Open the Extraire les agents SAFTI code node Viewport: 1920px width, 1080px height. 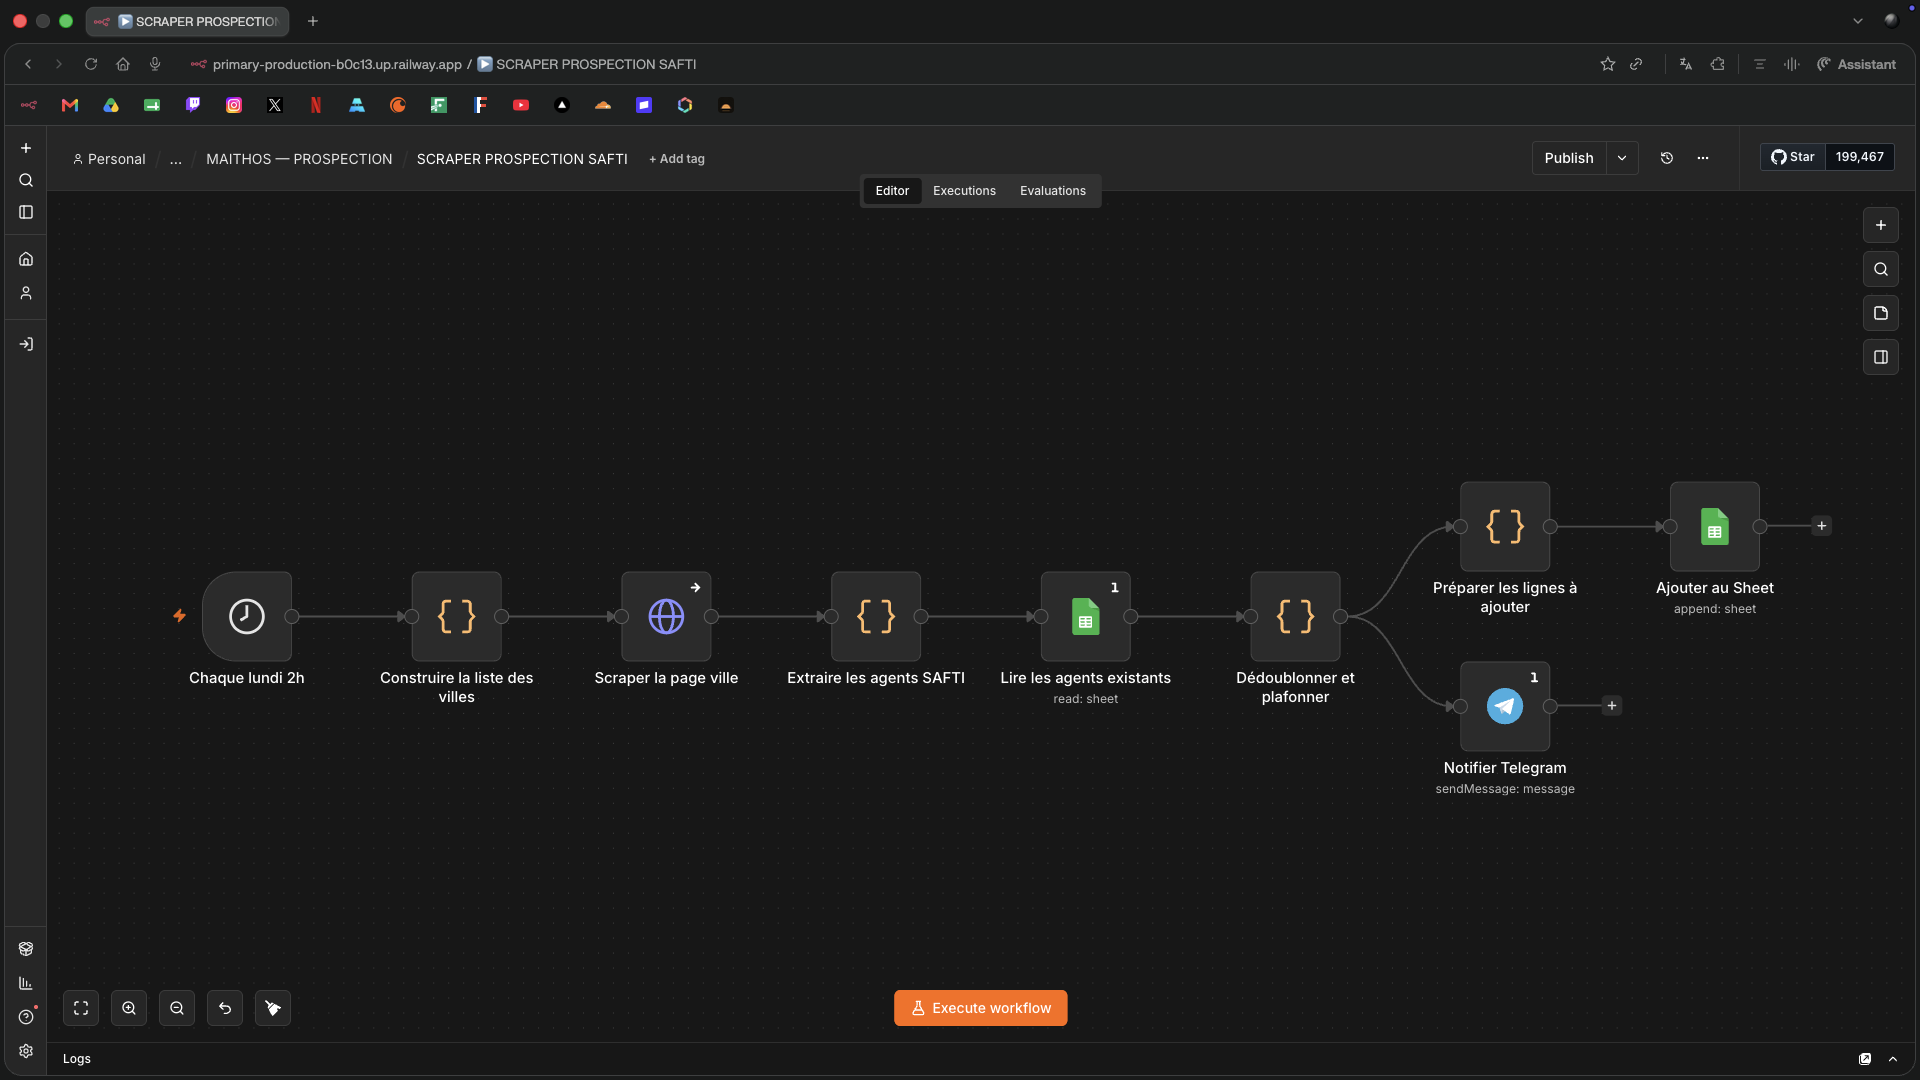(x=876, y=616)
